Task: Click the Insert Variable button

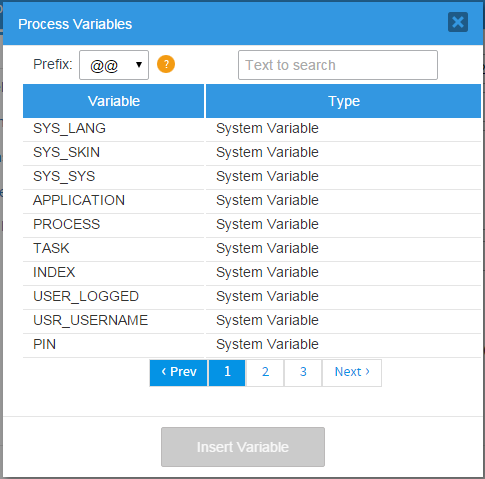Action: [243, 447]
